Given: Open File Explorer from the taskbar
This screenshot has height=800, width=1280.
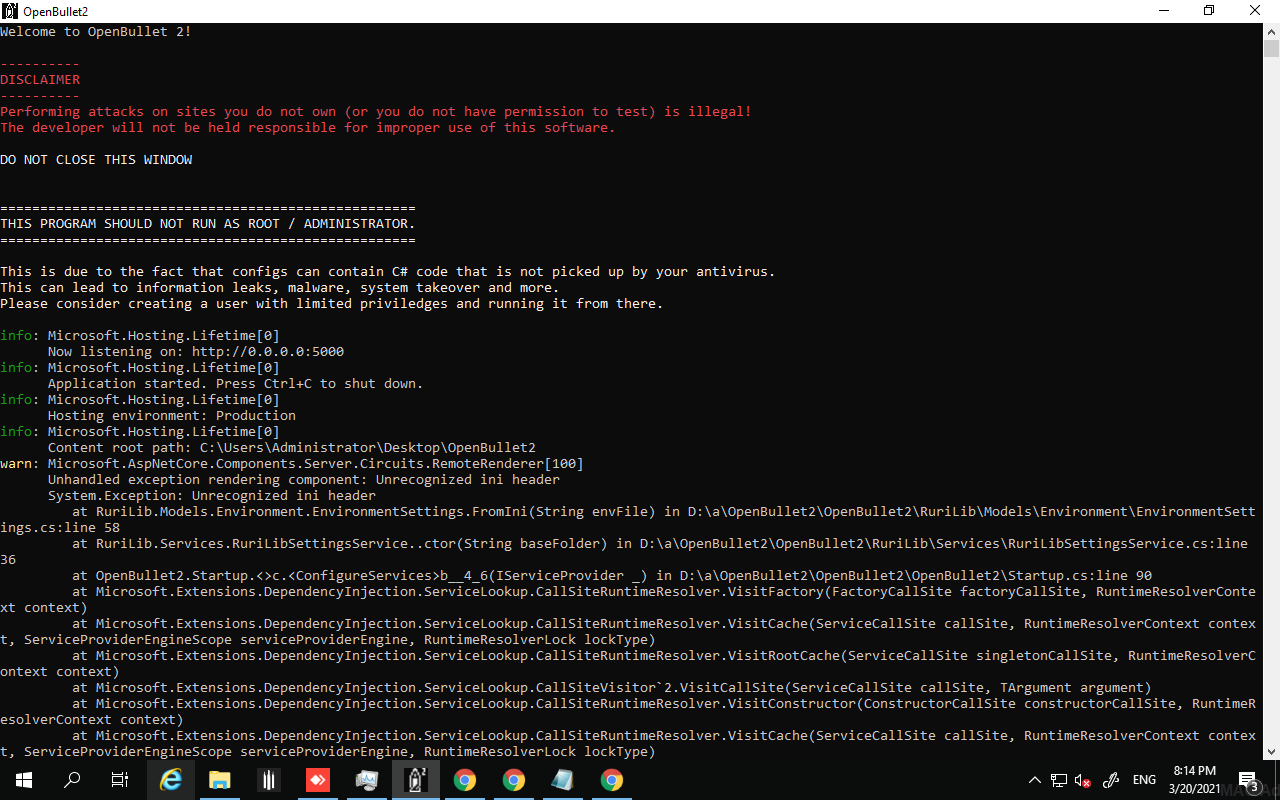Looking at the screenshot, I should [x=220, y=780].
